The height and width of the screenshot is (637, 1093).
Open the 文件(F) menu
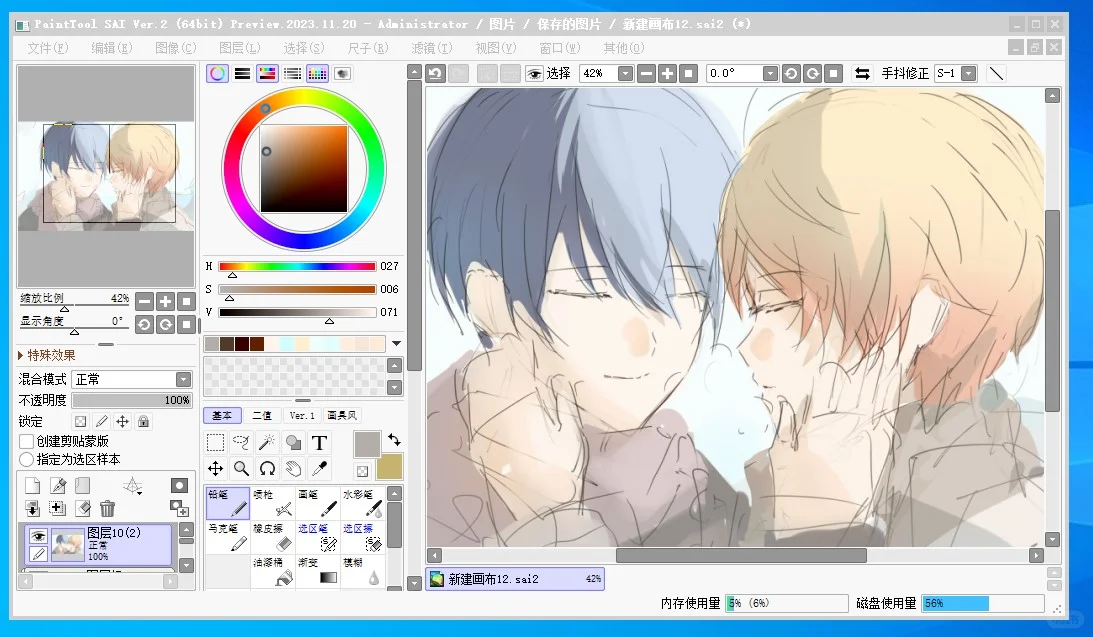pos(47,47)
